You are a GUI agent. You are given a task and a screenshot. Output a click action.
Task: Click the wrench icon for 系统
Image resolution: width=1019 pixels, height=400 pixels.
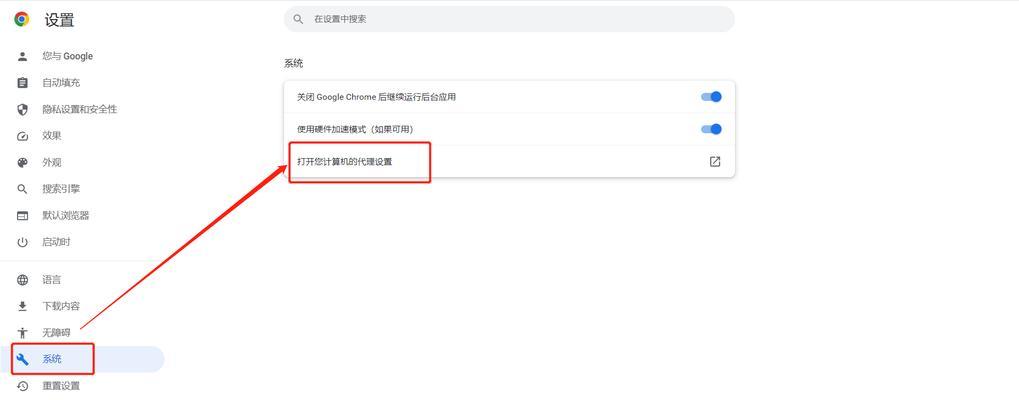[x=23, y=359]
